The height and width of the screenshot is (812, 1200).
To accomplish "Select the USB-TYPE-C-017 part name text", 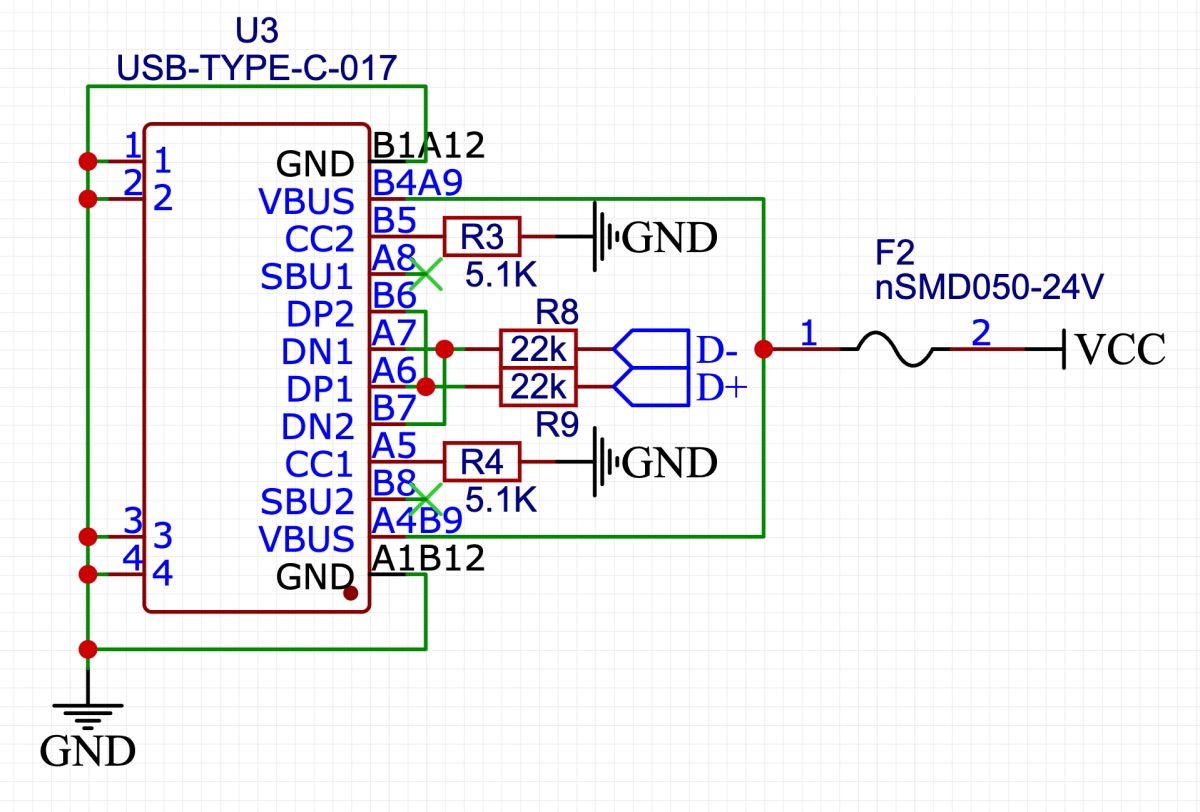I will coord(257,69).
